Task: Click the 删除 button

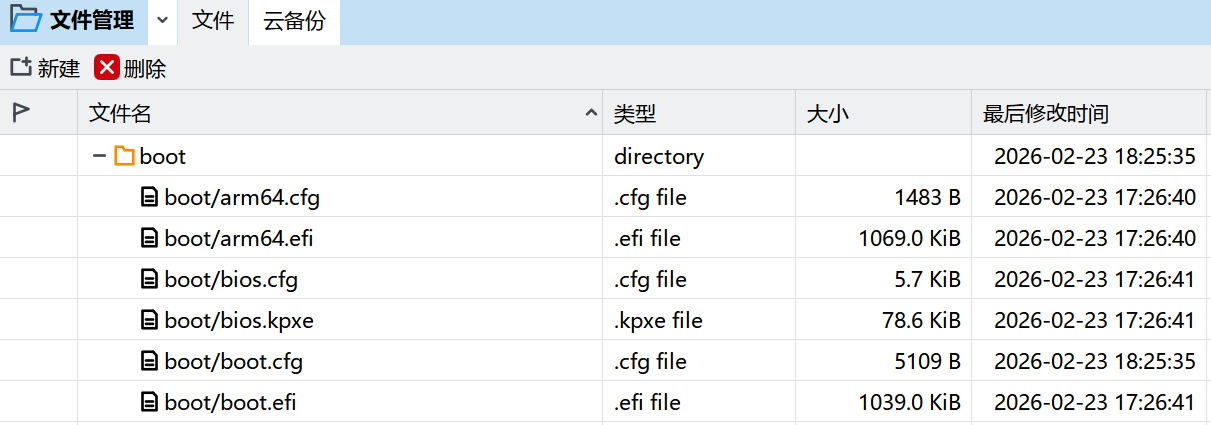Action: [131, 68]
